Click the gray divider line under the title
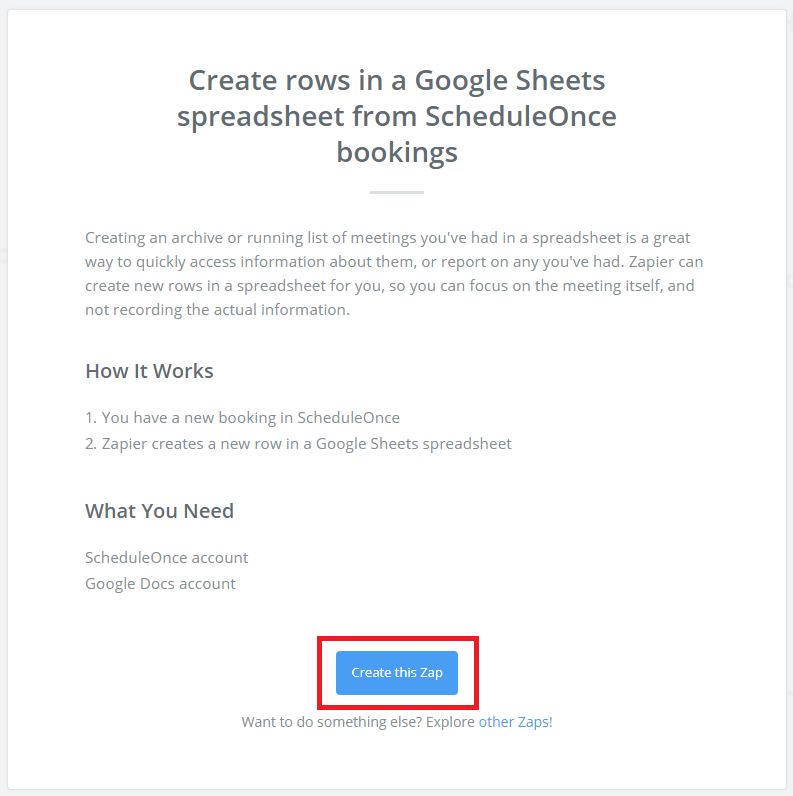The image size is (793, 796). pyautogui.click(x=397, y=192)
